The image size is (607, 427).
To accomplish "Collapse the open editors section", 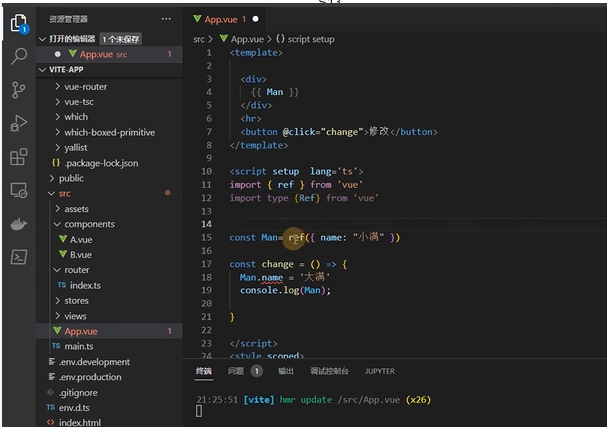I will tap(42, 39).
